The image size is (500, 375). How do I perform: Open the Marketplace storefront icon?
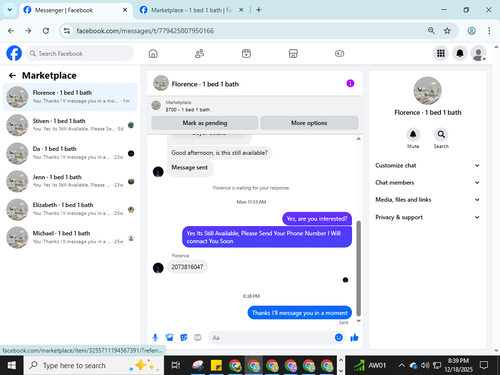point(293,53)
